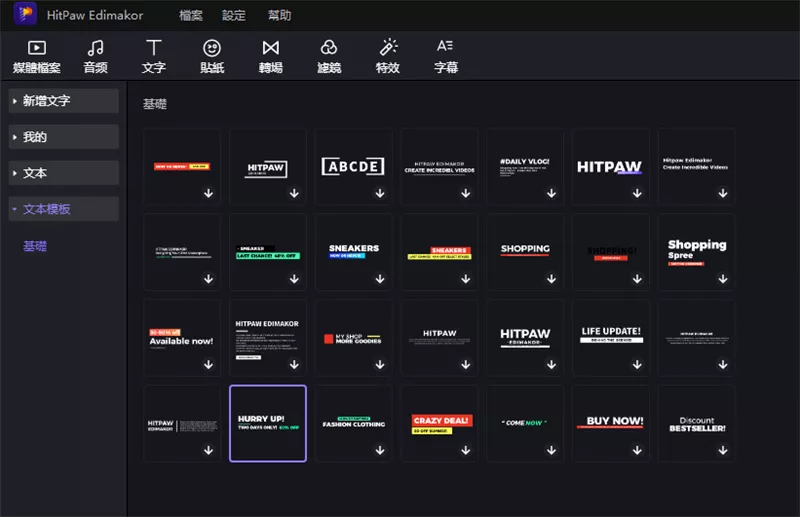Select the HITPAW EDIMAKOR bold title template
The width and height of the screenshot is (800, 517).
point(525,338)
